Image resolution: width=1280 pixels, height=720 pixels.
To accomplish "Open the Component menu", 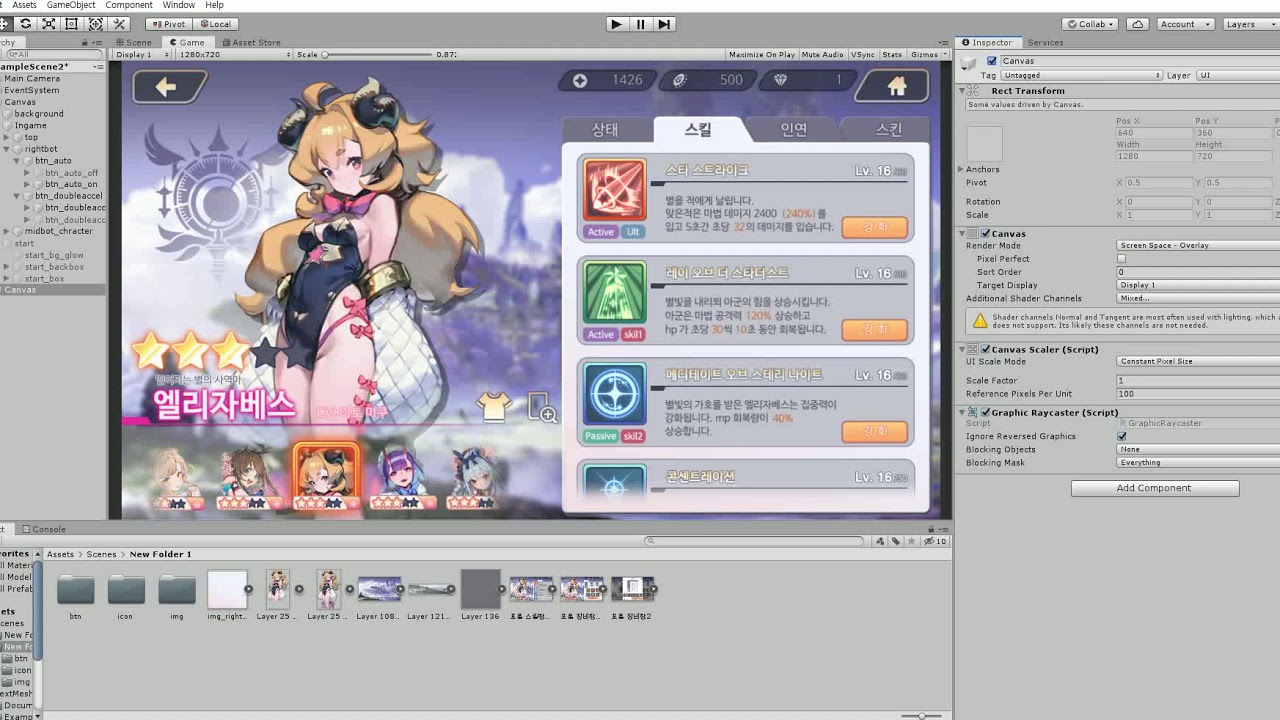I will [129, 5].
